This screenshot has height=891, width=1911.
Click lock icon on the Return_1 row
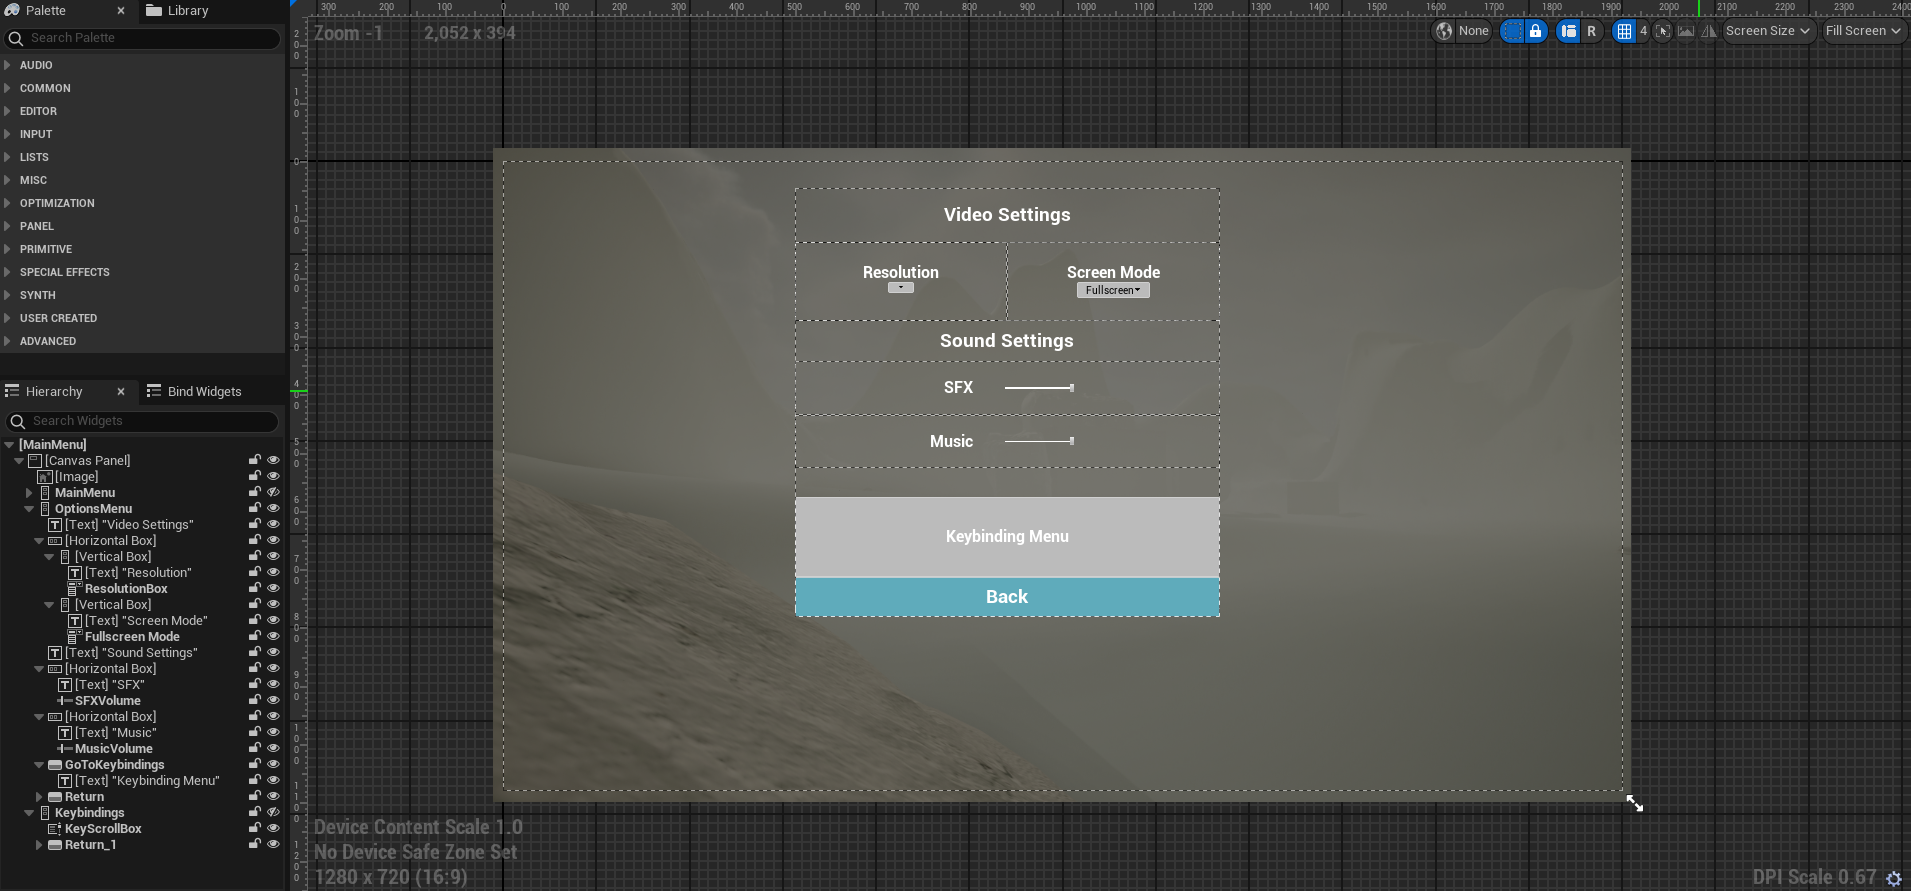[255, 844]
